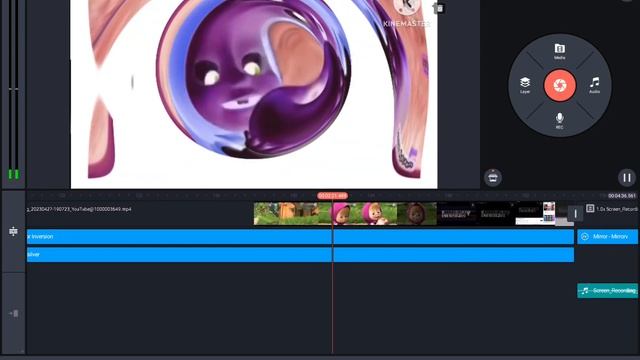Tap the transition handle between video clips
The image size is (640, 360).
click(575, 213)
